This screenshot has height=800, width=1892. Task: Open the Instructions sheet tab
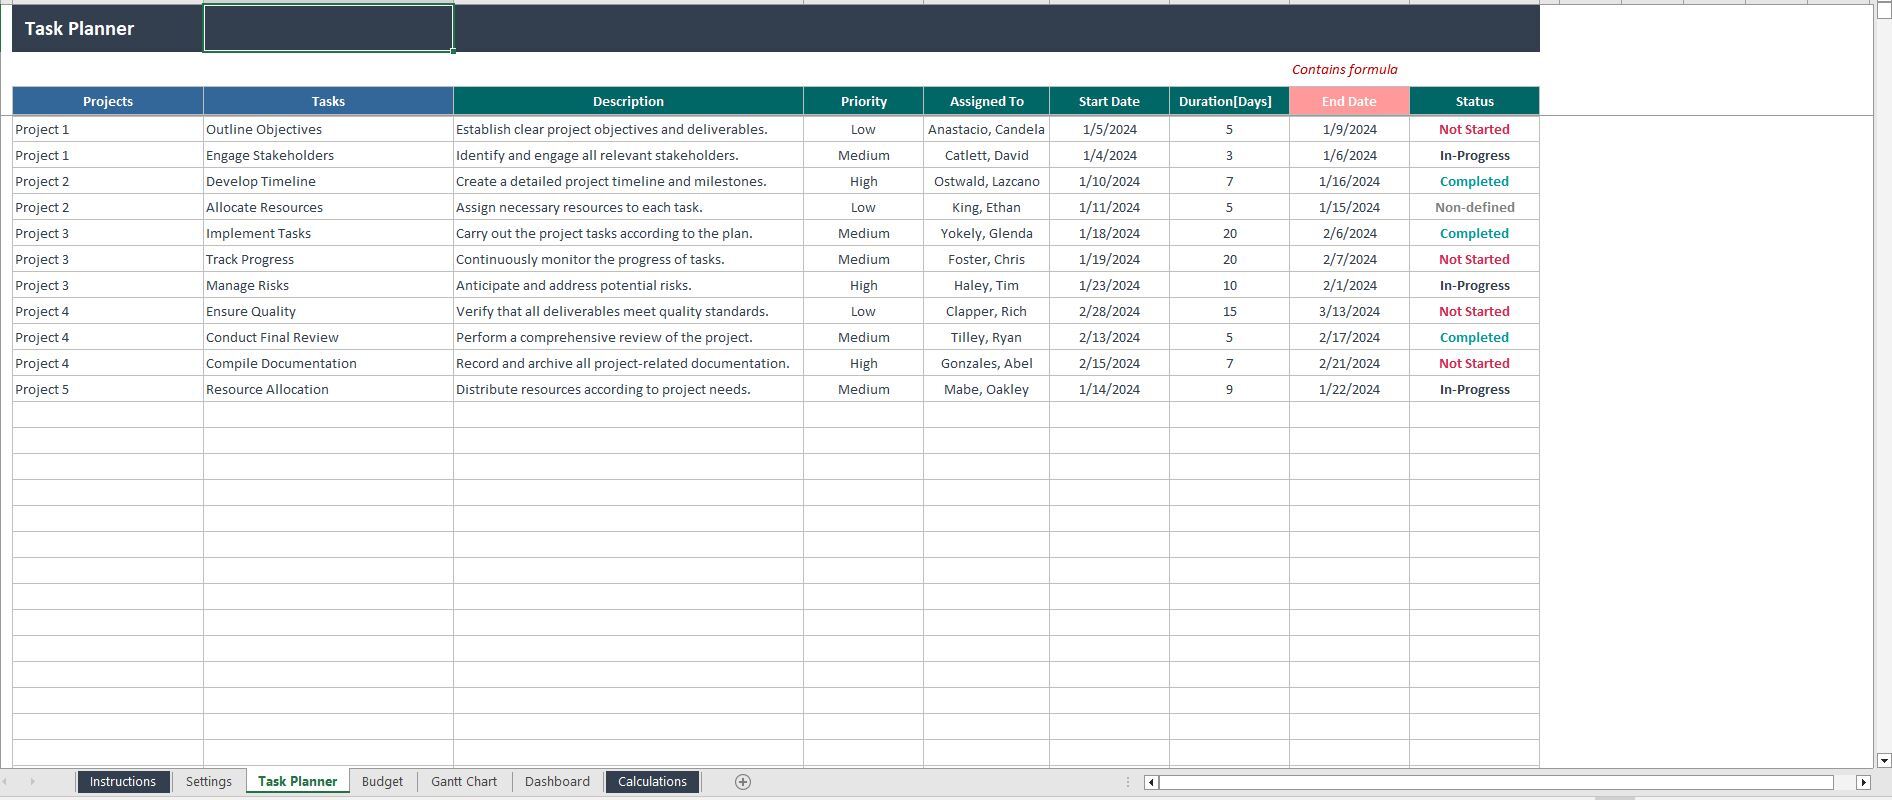(122, 782)
